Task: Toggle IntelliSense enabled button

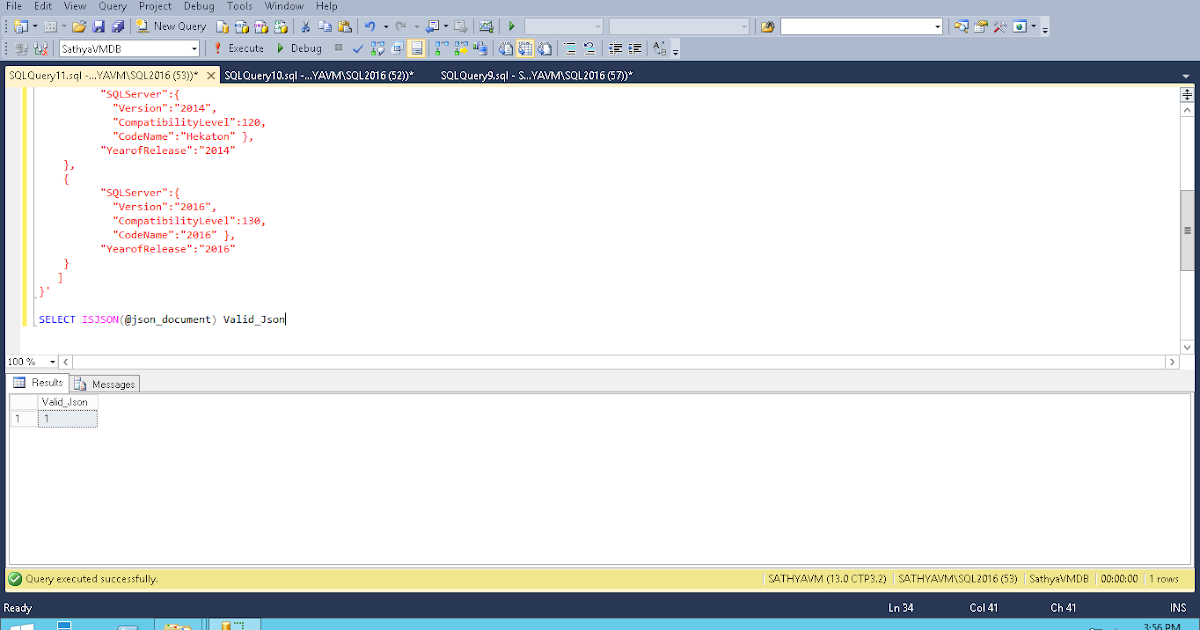Action: (x=416, y=47)
